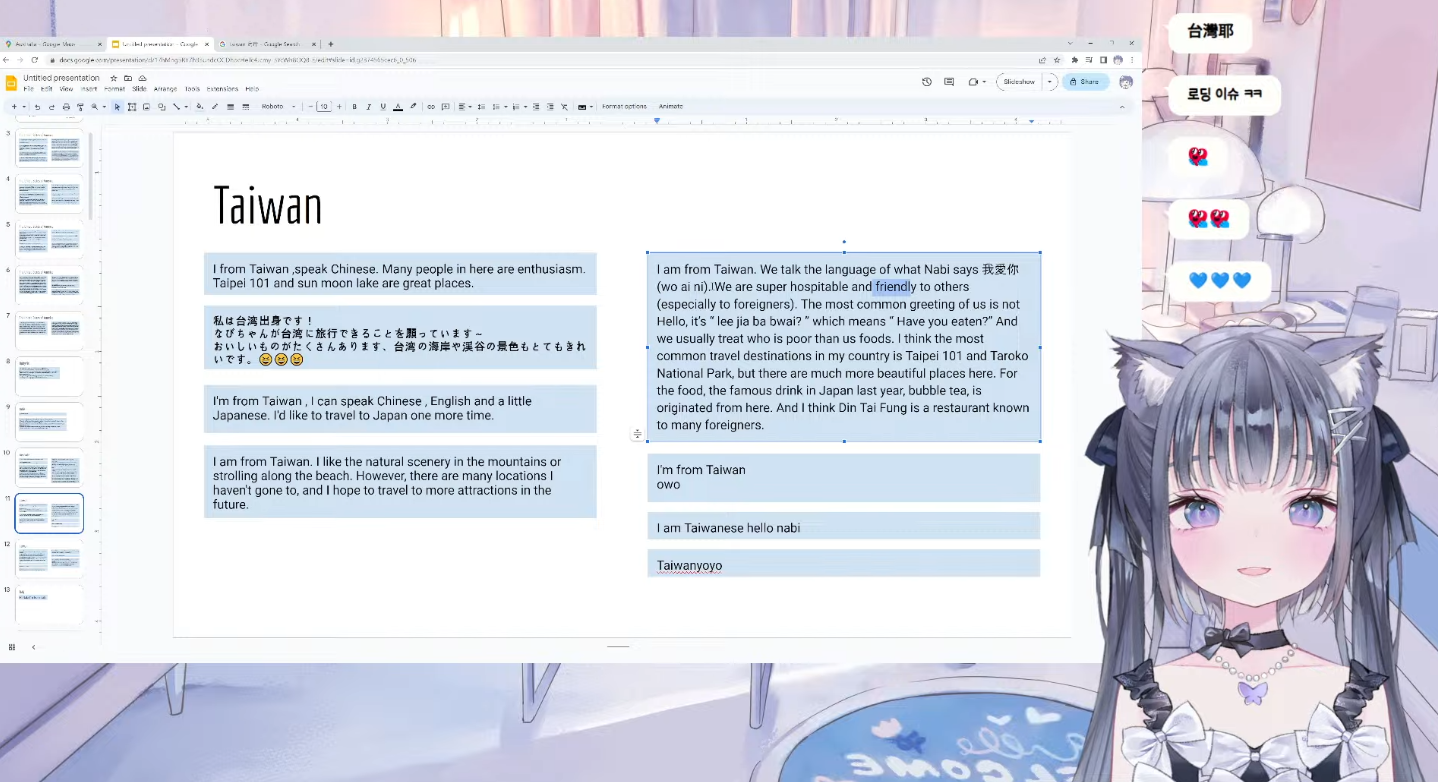This screenshot has height=782, width=1438.
Task: Open the Roboto font dropdown
Action: (279, 106)
